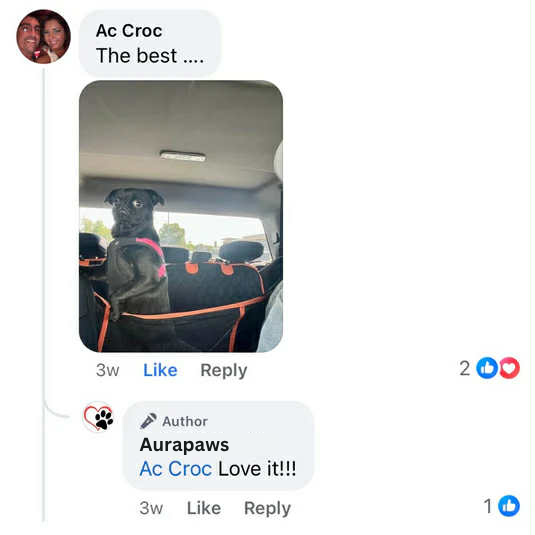Click the Aurapaws heart paw avatar
Image resolution: width=535 pixels, height=535 pixels.
pyautogui.click(x=99, y=417)
